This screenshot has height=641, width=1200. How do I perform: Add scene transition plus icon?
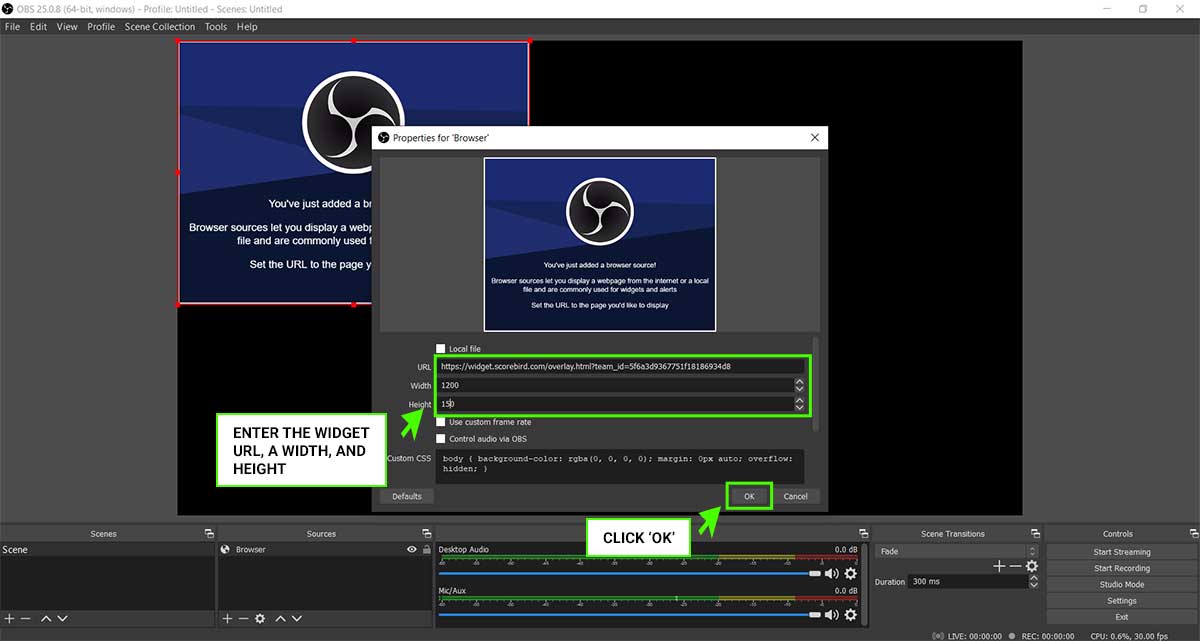pyautogui.click(x=998, y=566)
